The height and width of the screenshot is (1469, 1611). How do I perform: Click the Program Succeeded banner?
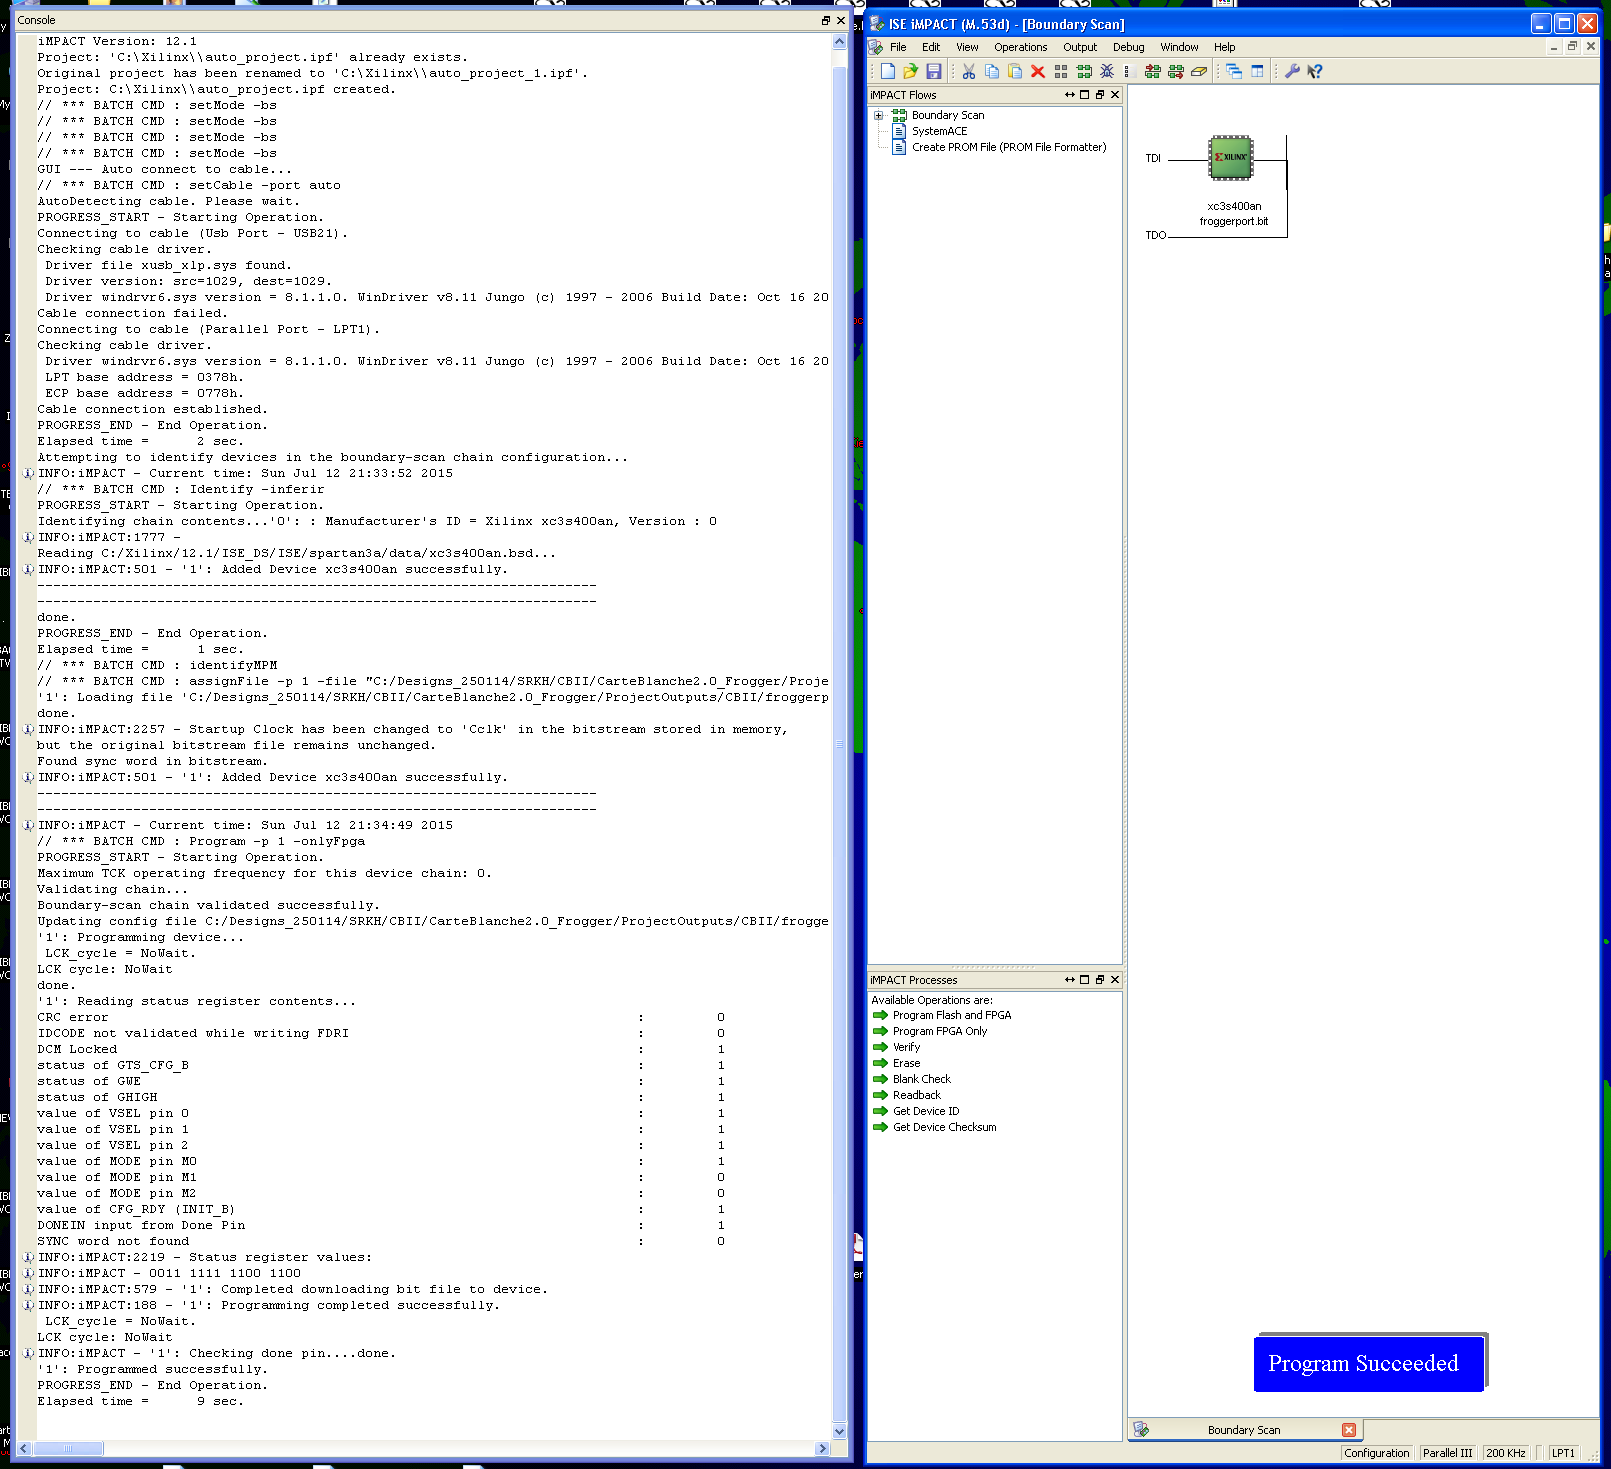pyautogui.click(x=1369, y=1363)
